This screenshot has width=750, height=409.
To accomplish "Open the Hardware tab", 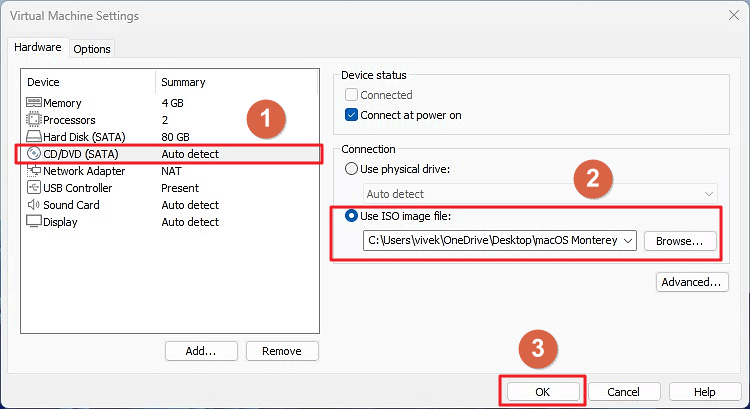I will pos(39,48).
